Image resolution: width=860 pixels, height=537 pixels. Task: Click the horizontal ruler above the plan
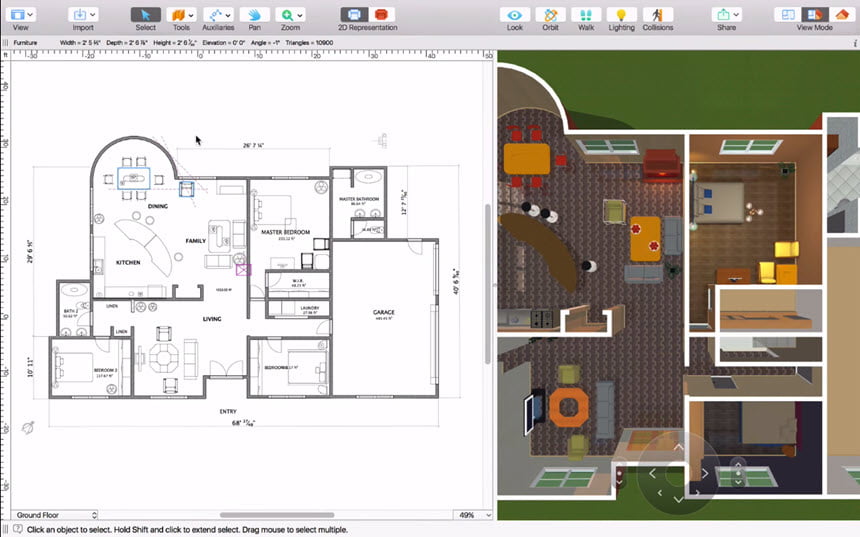click(x=252, y=55)
